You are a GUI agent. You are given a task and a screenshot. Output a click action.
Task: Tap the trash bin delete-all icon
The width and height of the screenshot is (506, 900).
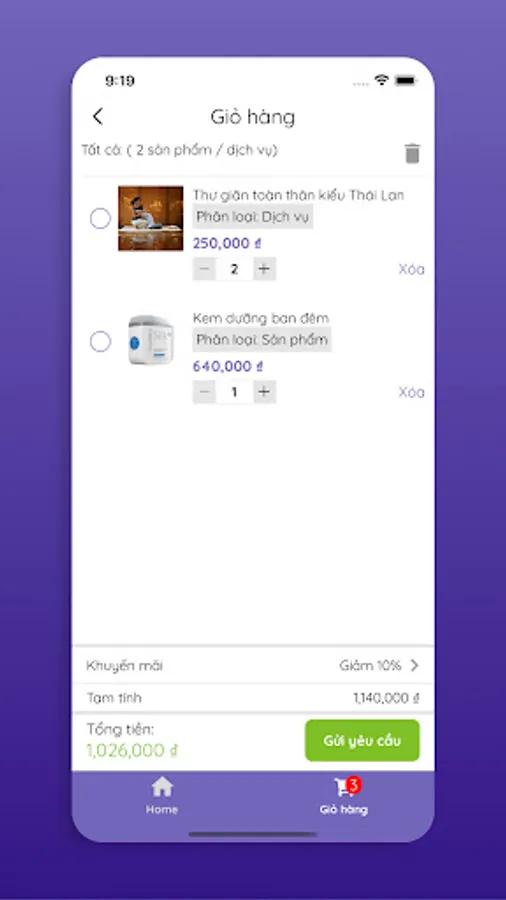tap(412, 154)
